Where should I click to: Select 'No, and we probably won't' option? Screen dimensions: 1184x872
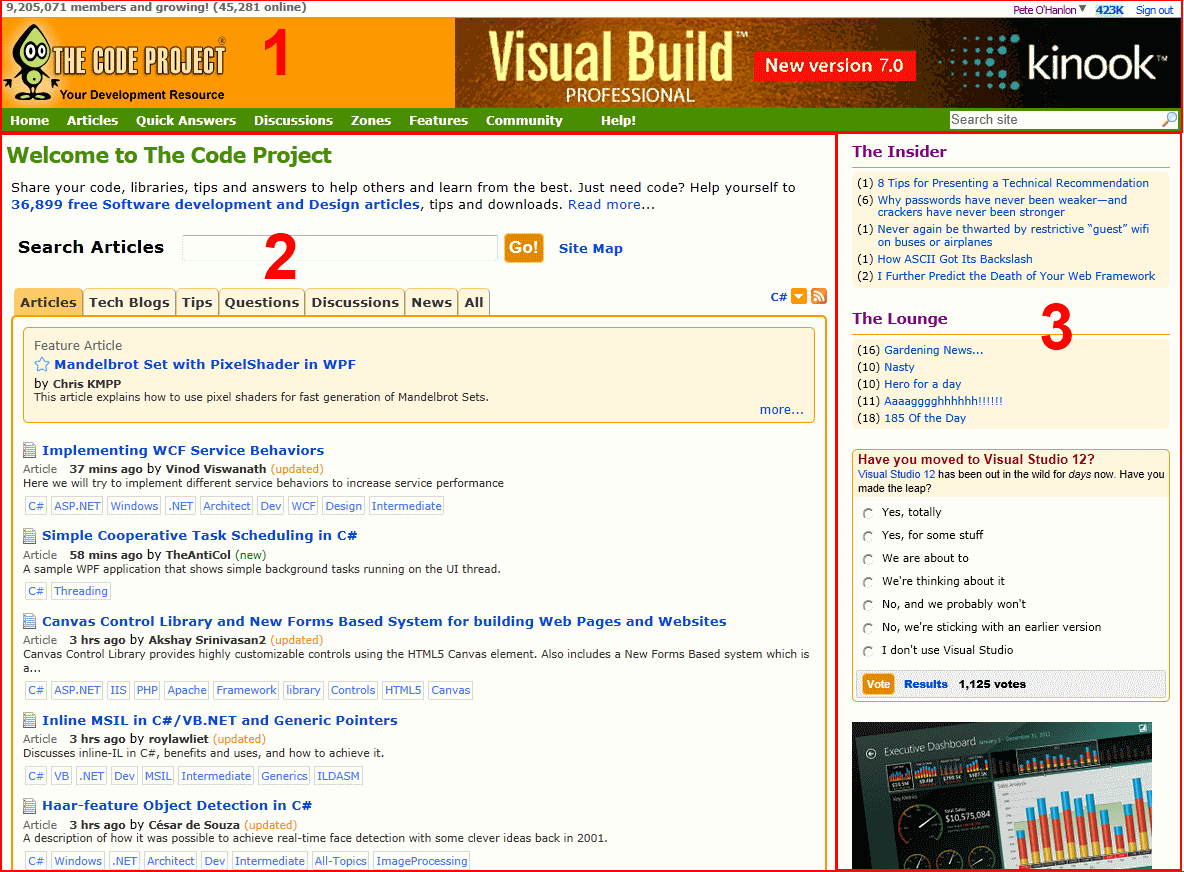point(868,605)
